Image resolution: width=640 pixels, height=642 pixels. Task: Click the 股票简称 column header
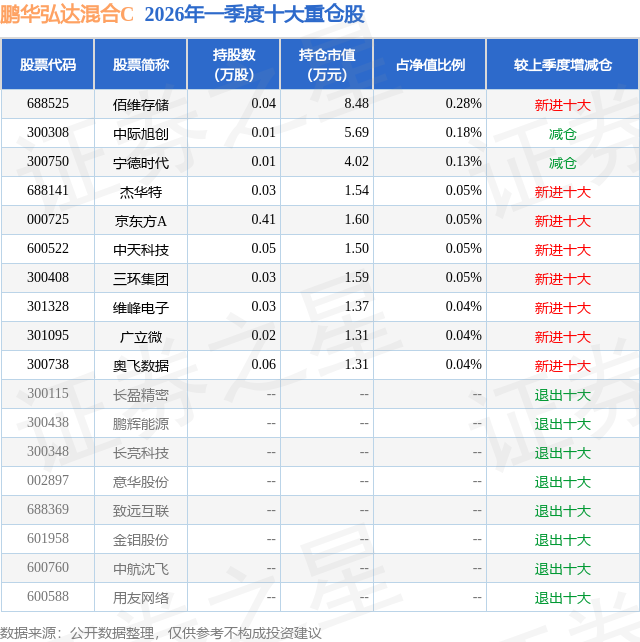pyautogui.click(x=141, y=65)
